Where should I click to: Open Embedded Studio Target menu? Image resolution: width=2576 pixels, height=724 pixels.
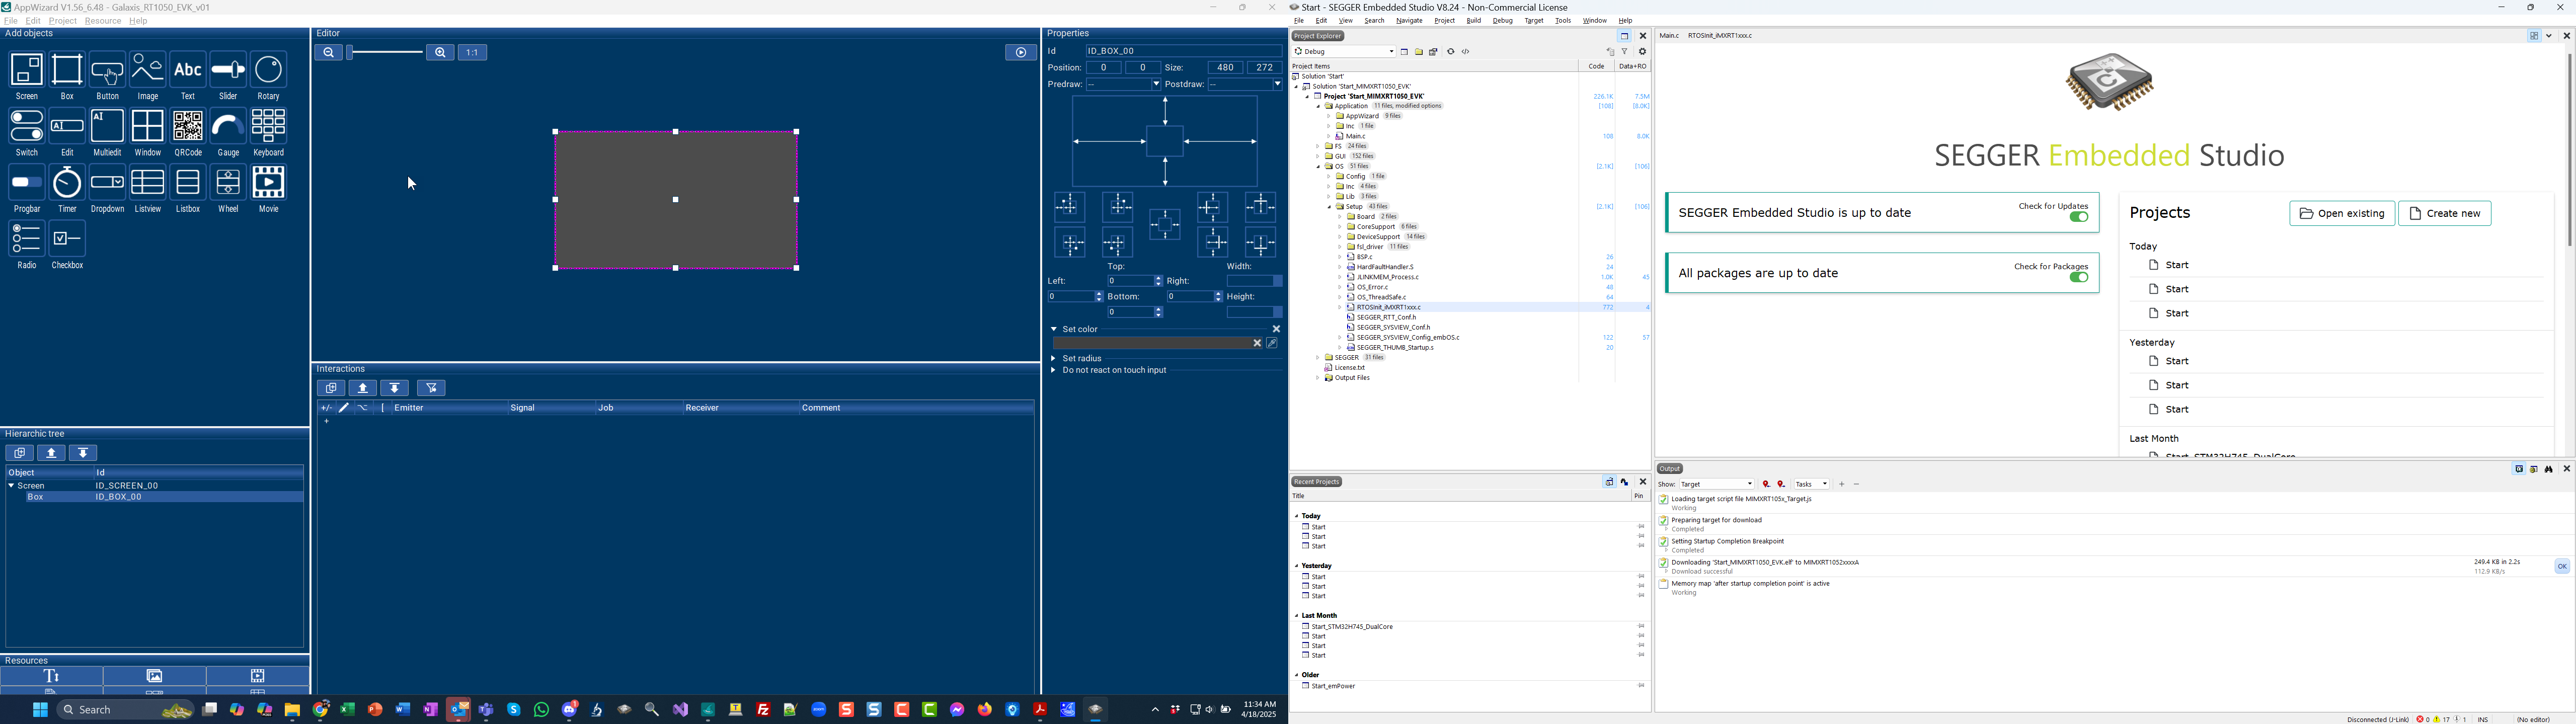click(x=1534, y=21)
